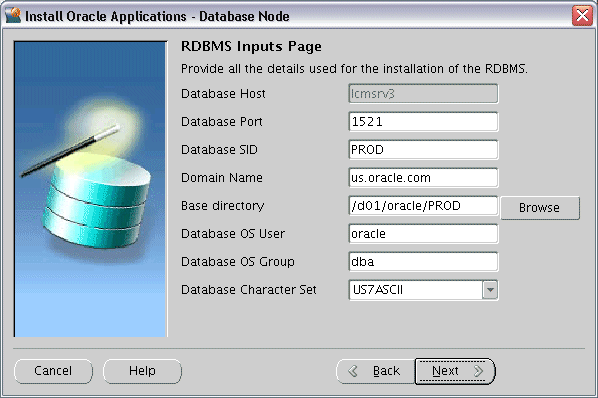Click the Database OS User field oracle
The image size is (598, 398).
pos(423,234)
